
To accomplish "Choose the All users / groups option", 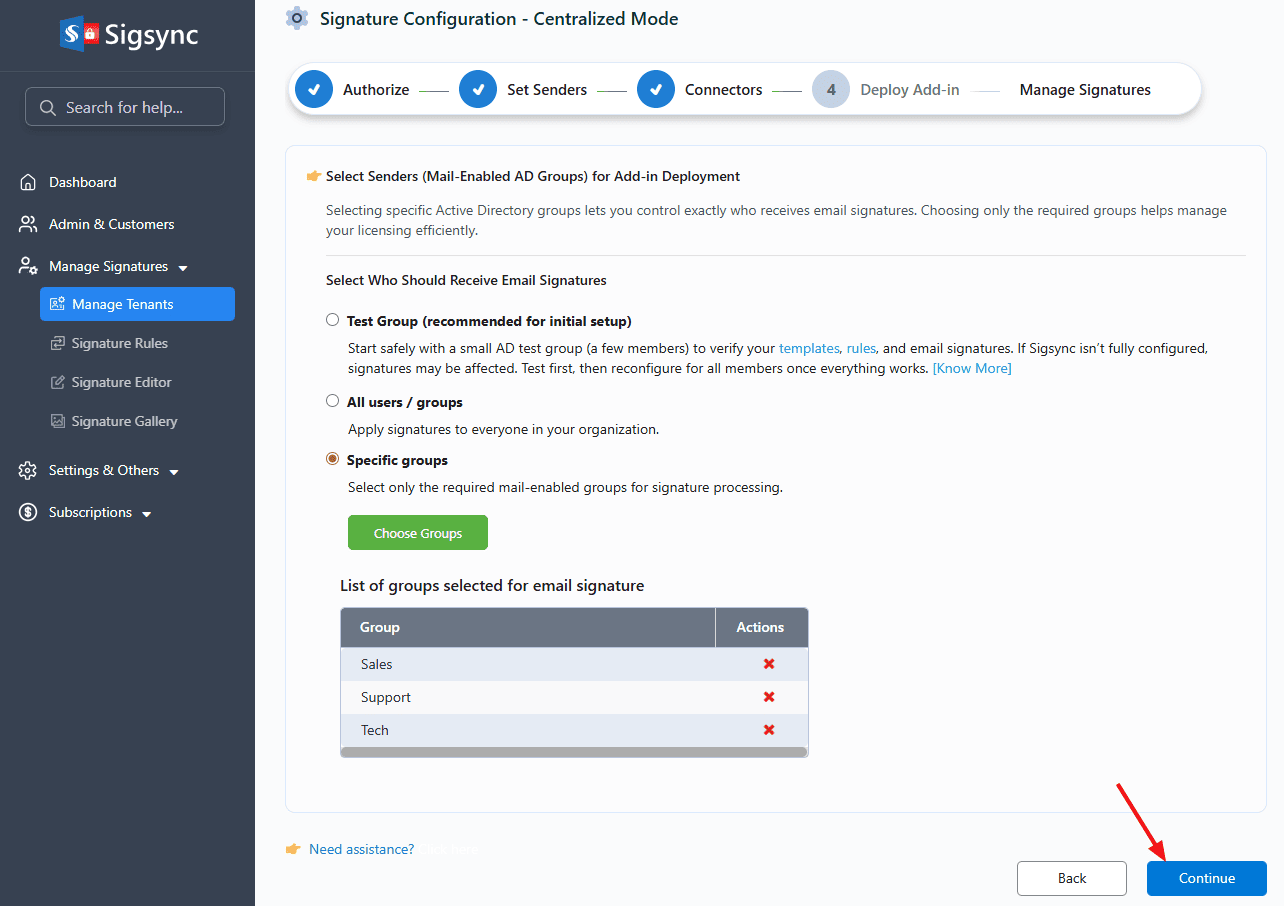I will 333,401.
